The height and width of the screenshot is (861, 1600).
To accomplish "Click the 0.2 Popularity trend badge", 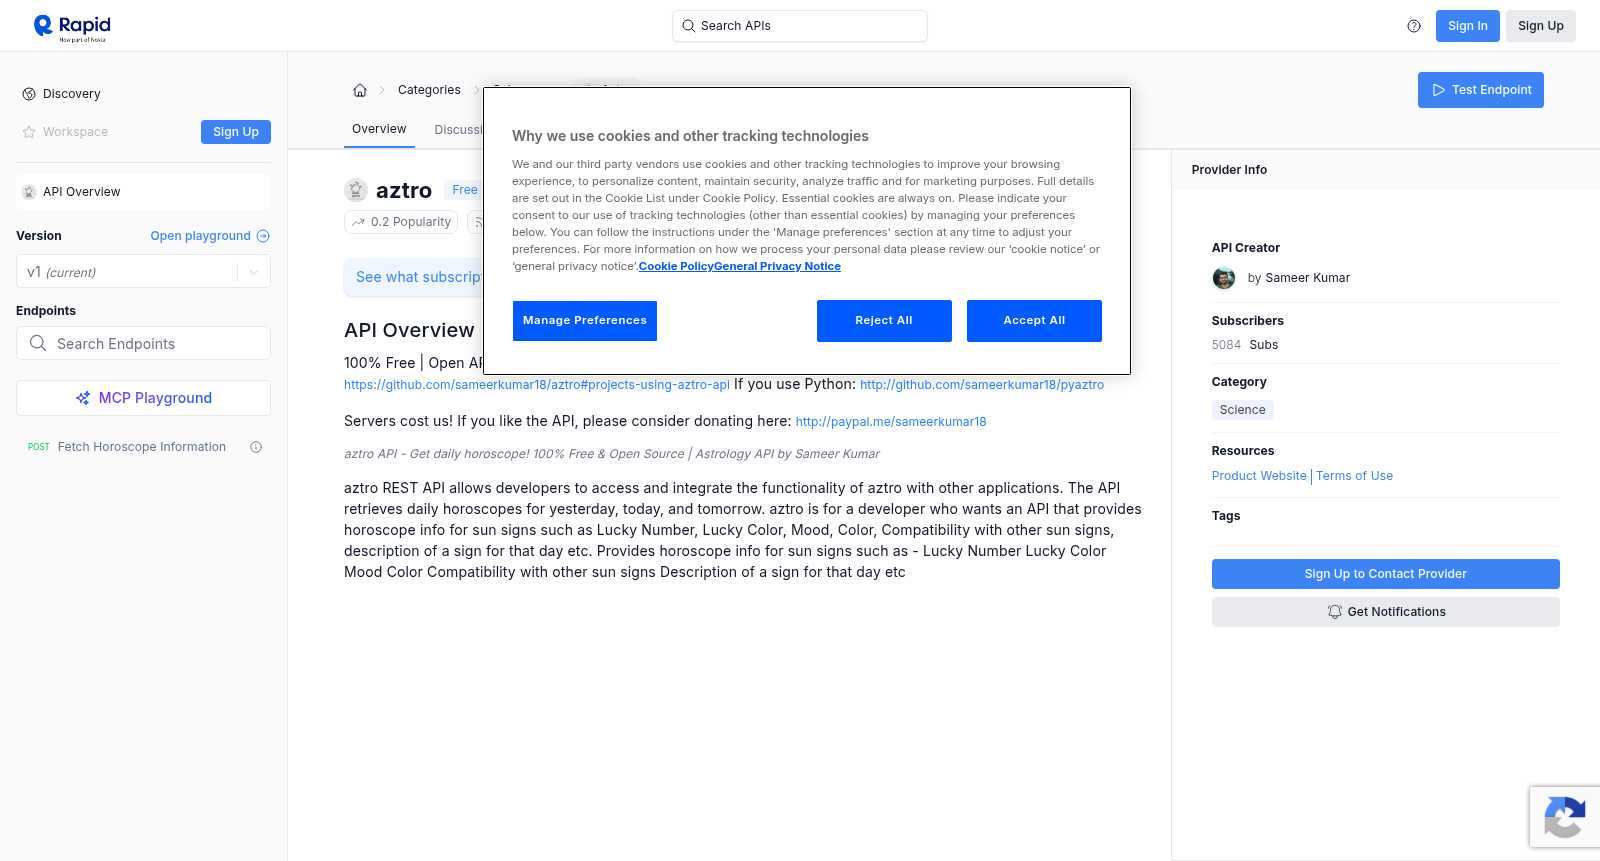I will point(401,222).
